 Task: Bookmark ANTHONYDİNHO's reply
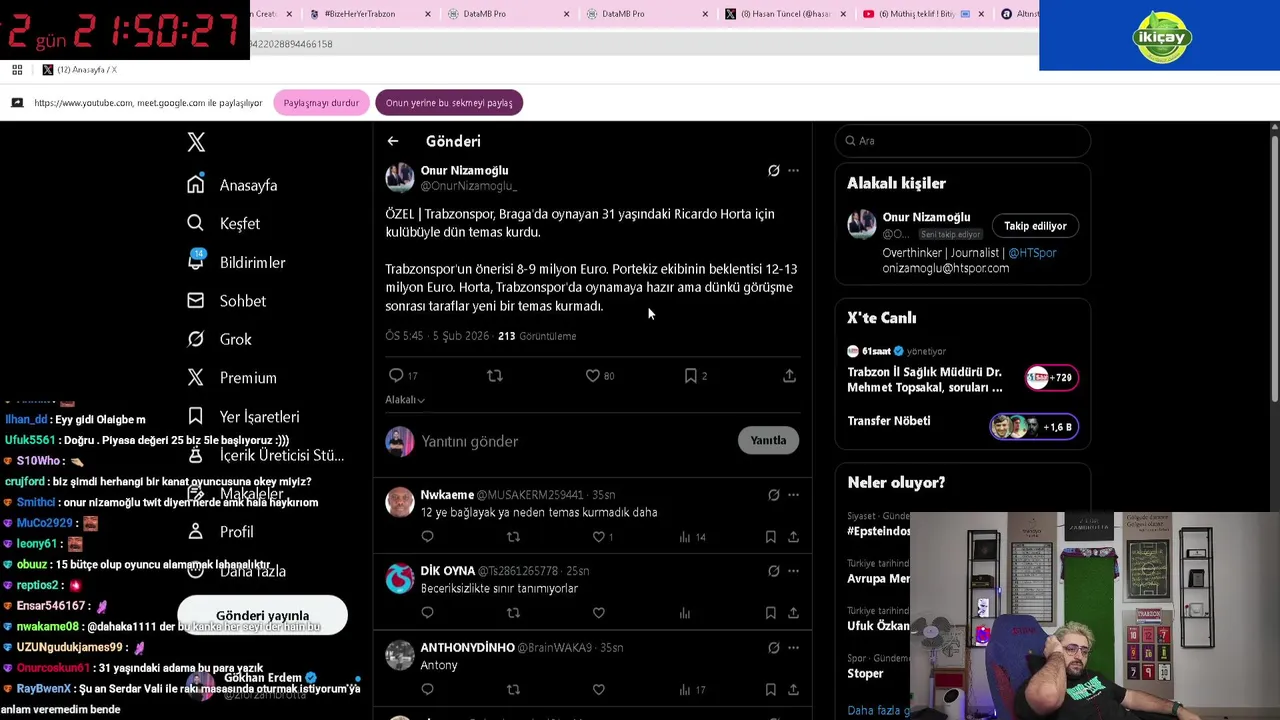(x=770, y=689)
